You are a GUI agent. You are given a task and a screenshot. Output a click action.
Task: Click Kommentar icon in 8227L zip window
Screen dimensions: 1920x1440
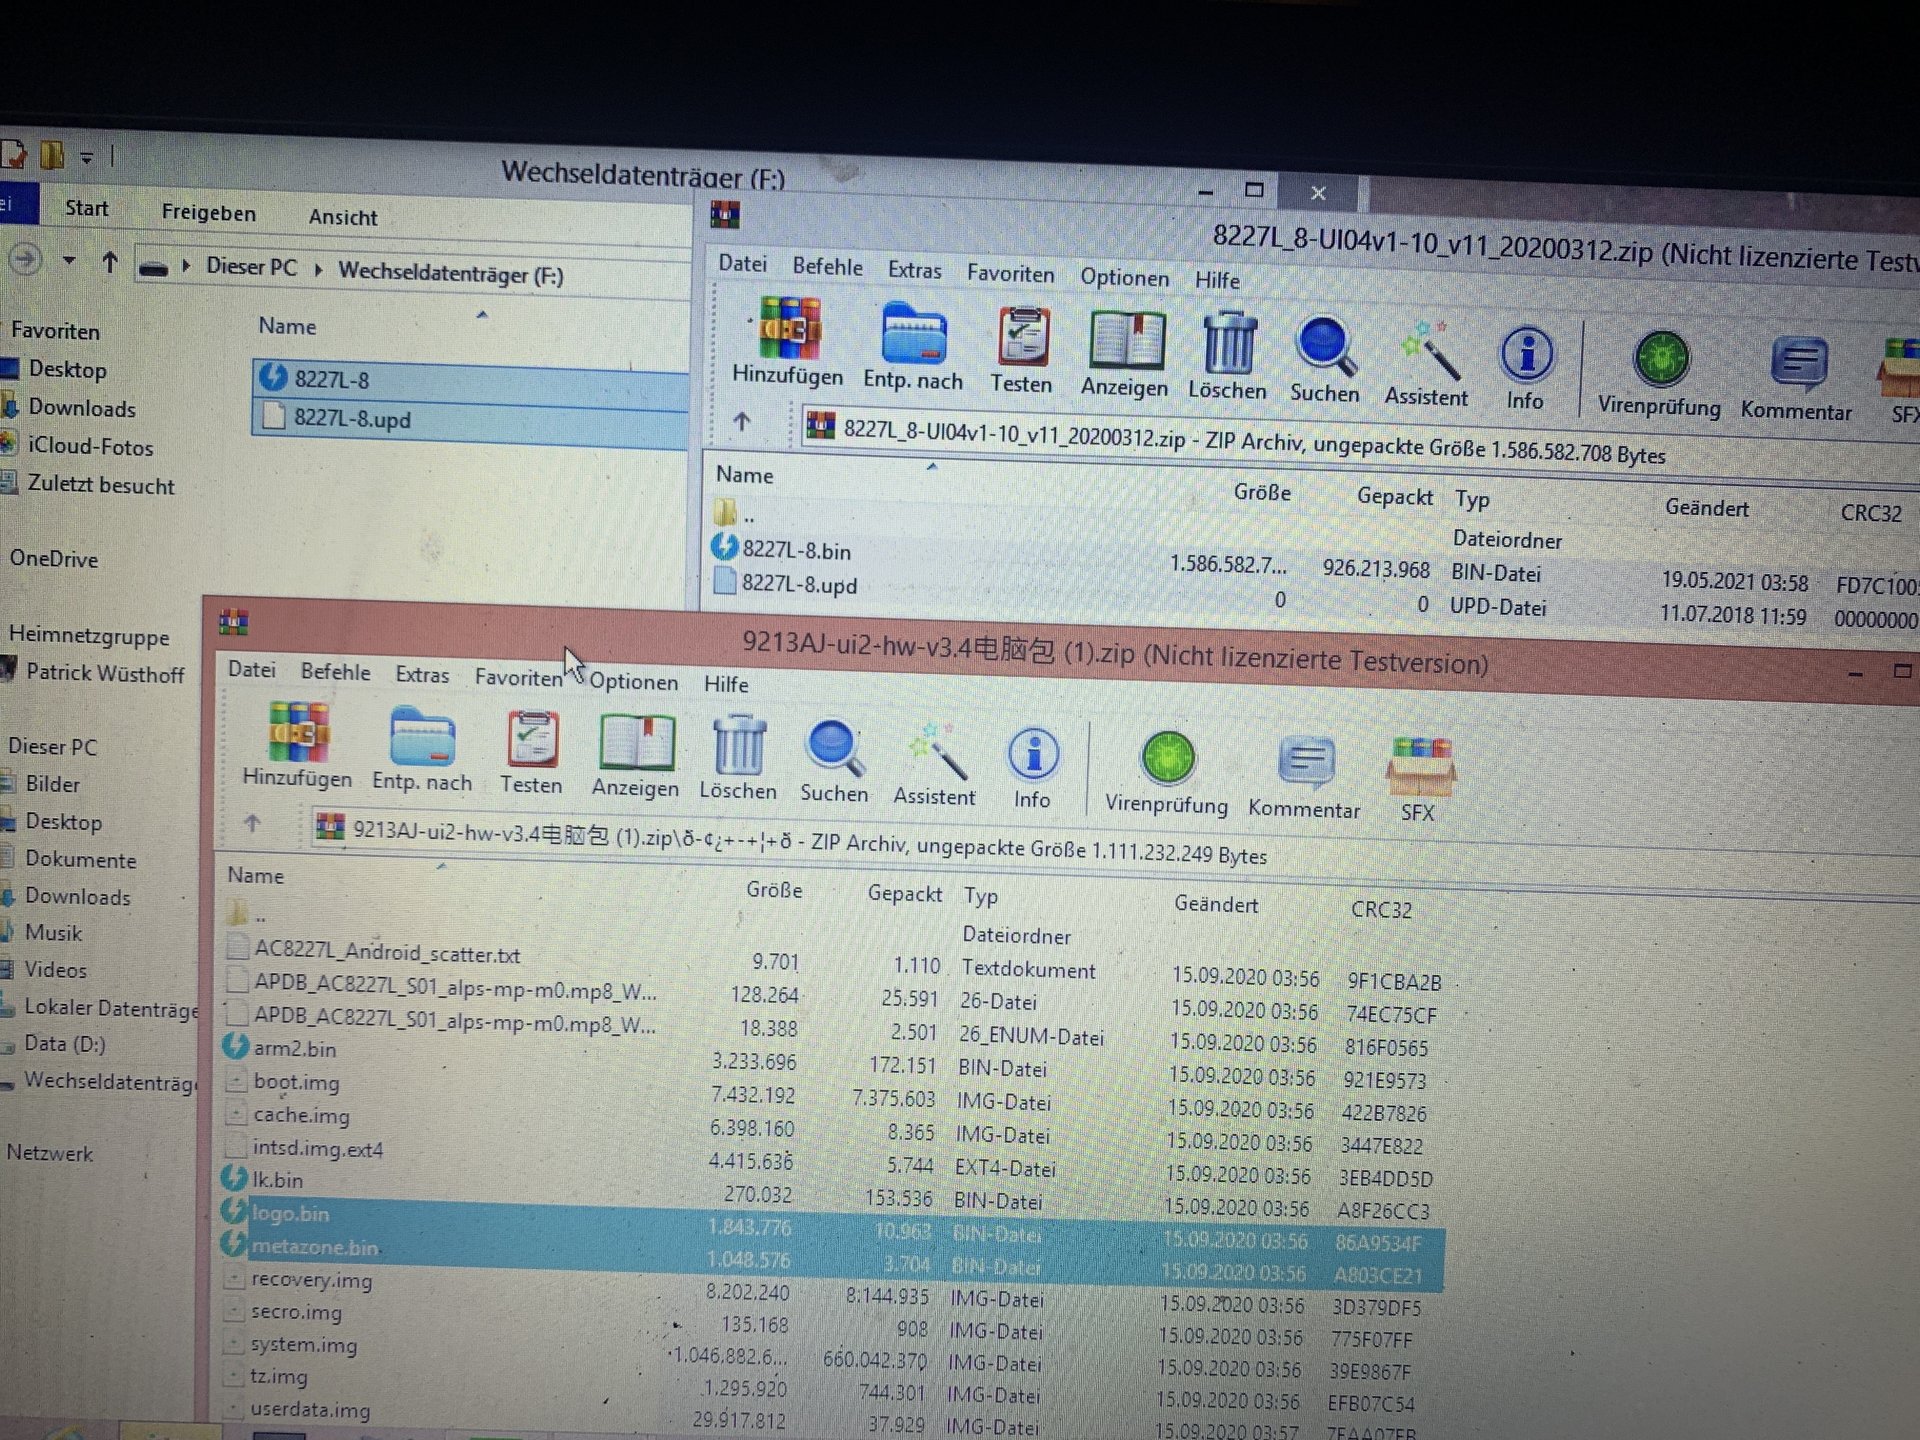tap(1799, 364)
